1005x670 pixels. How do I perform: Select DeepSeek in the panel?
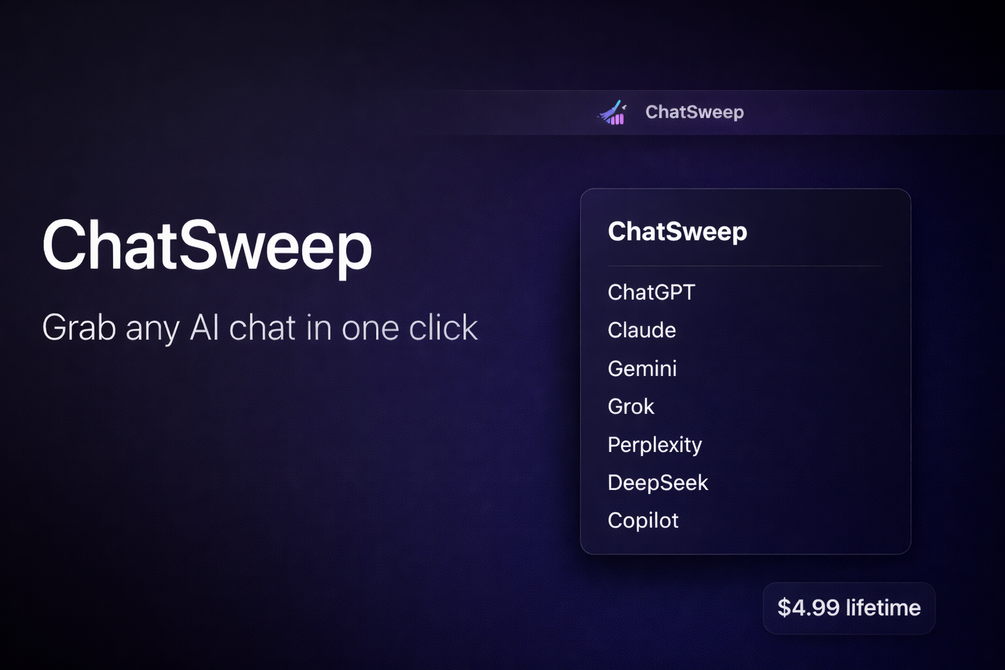click(658, 483)
